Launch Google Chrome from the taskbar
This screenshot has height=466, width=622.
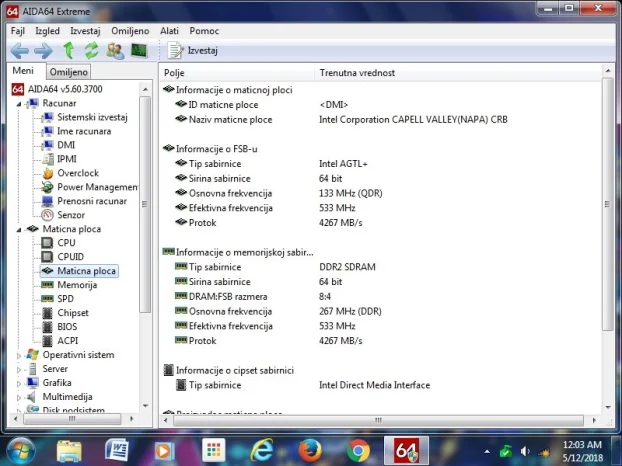[x=358, y=451]
